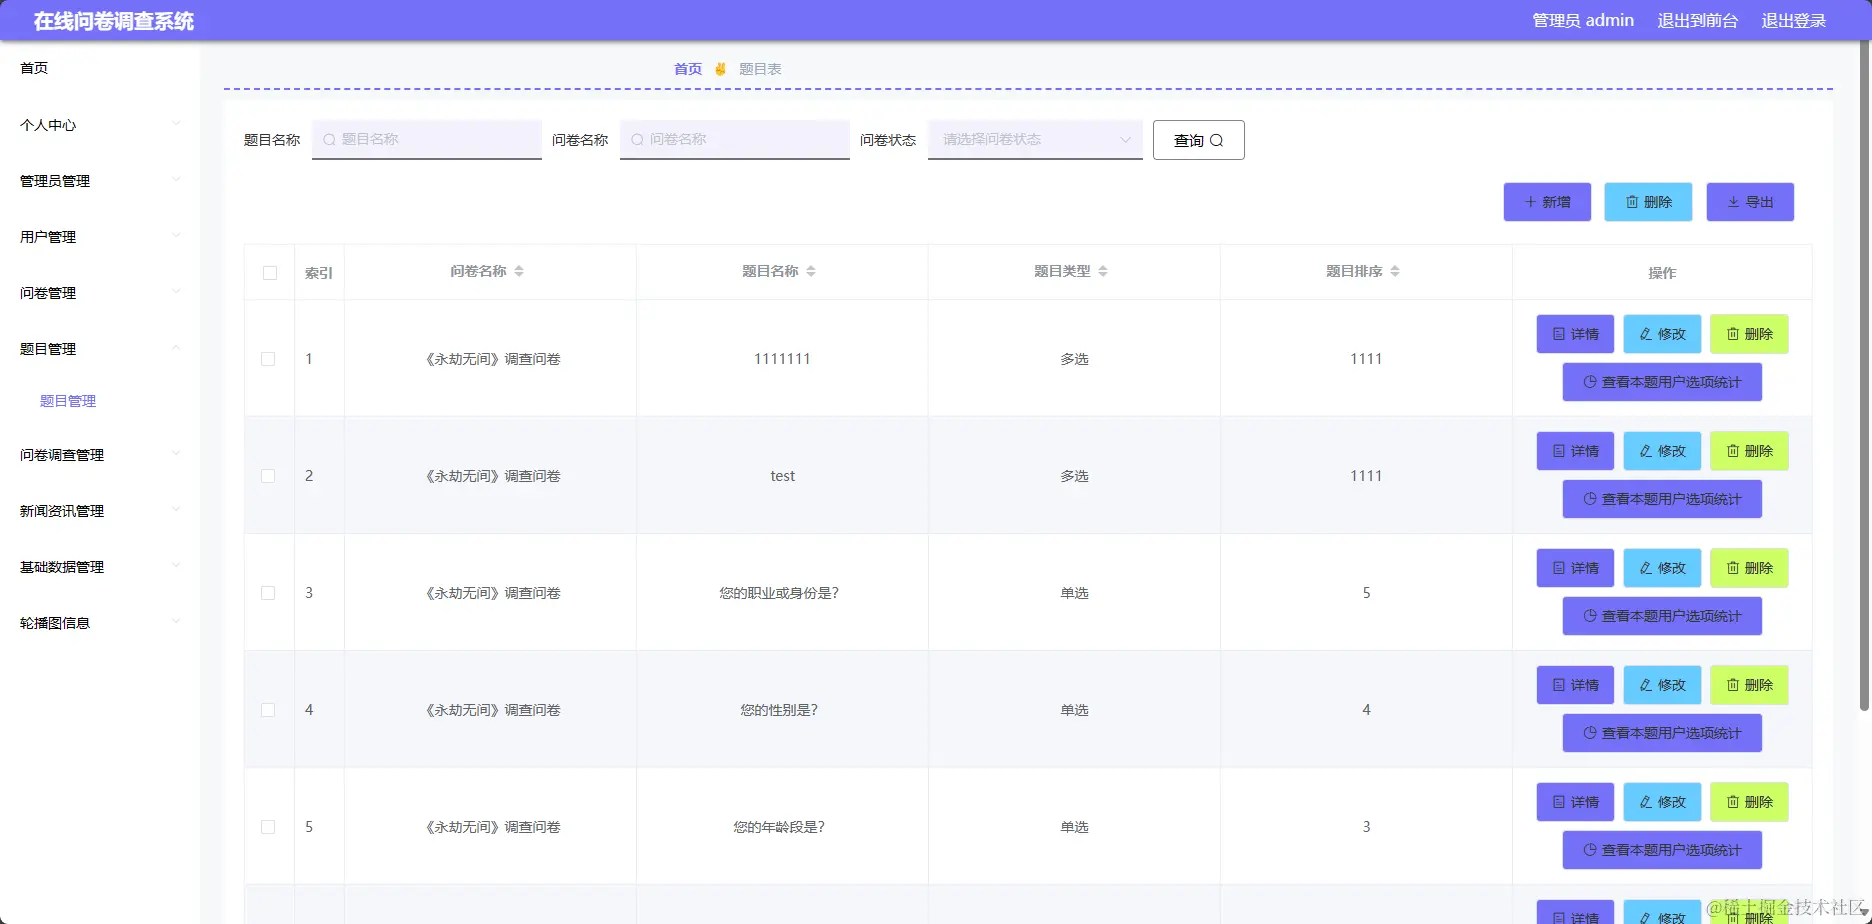This screenshot has width=1872, height=924.
Task: Expand 个人中心 sidebar menu
Action: [x=100, y=125]
